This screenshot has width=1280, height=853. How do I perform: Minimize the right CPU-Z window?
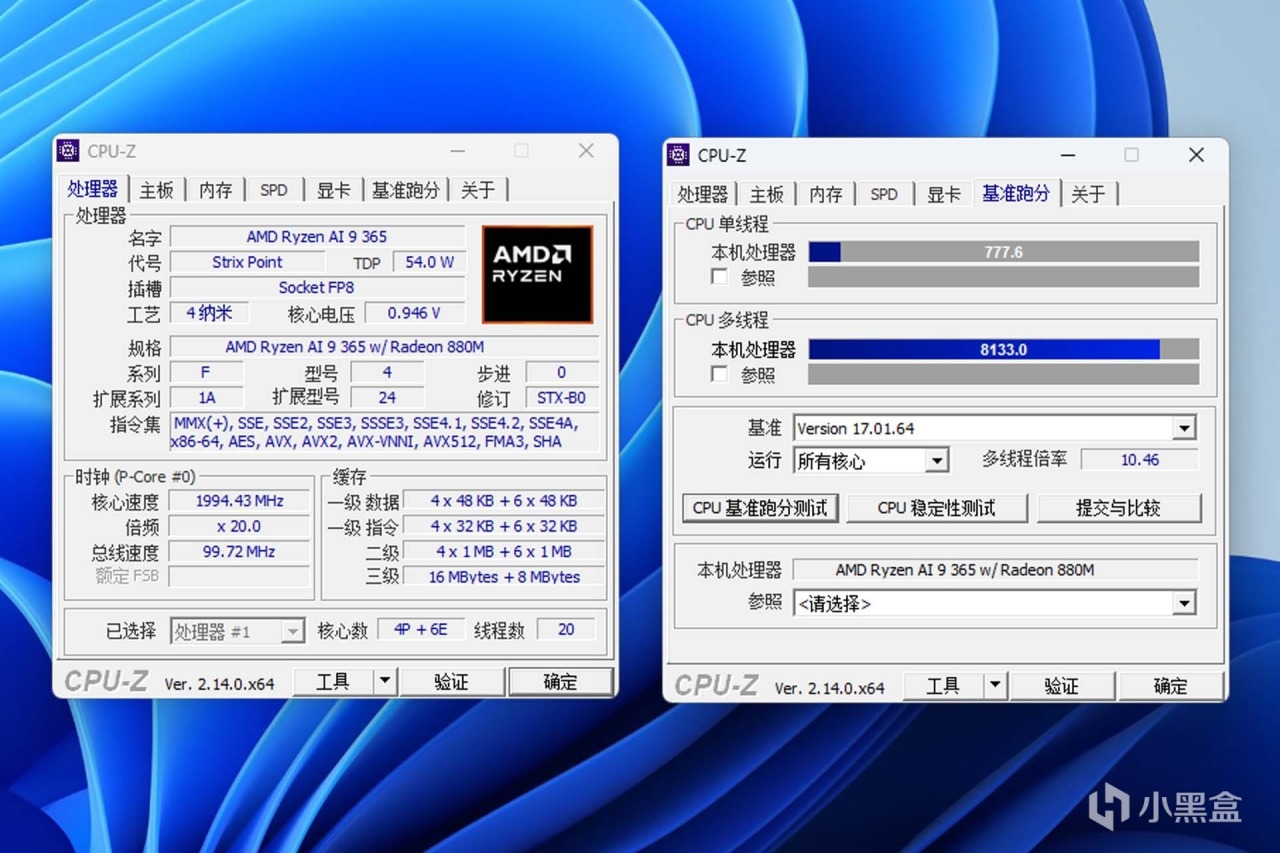(1067, 155)
